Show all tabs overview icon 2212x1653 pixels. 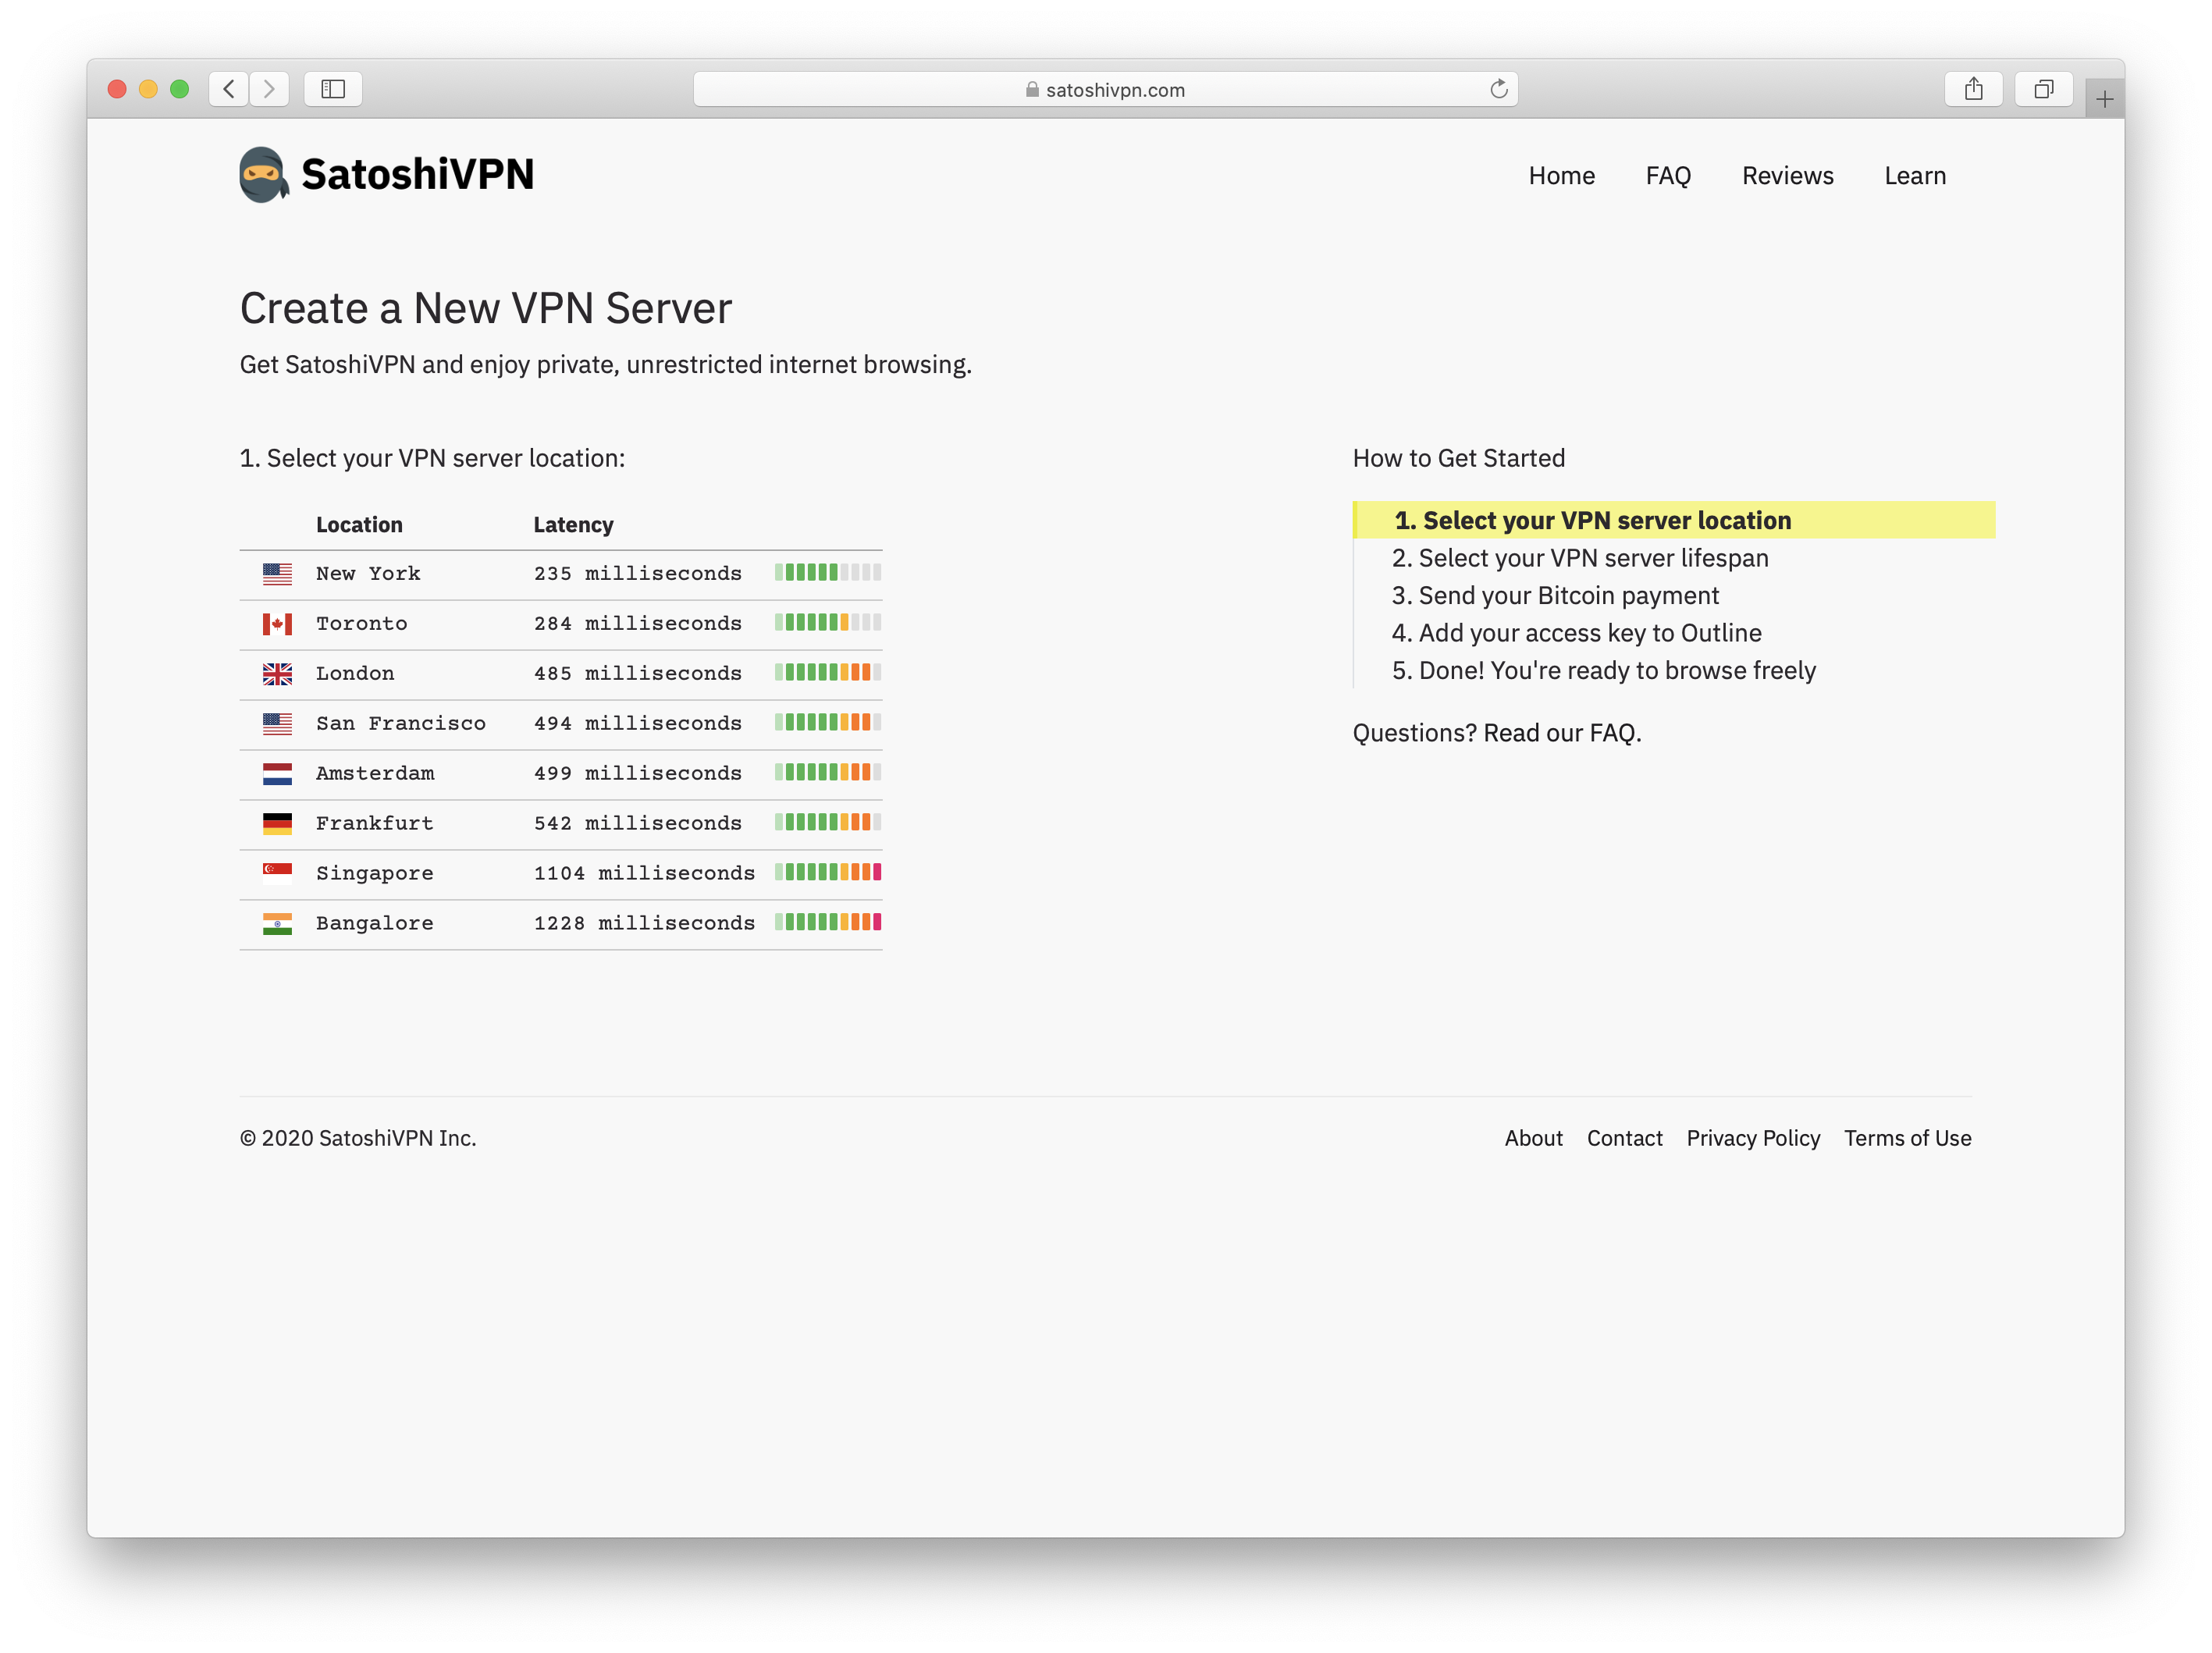click(2043, 89)
